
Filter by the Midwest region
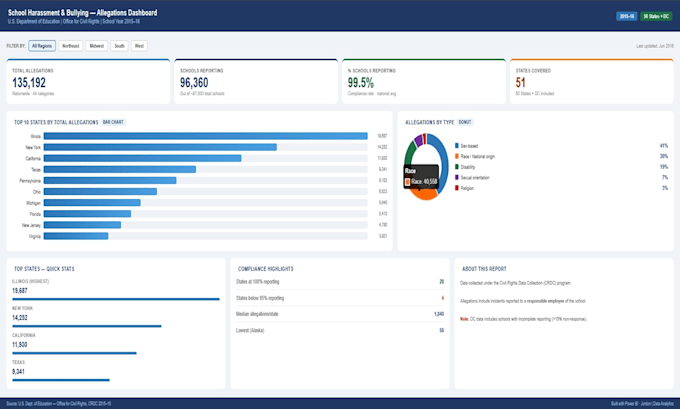[97, 46]
